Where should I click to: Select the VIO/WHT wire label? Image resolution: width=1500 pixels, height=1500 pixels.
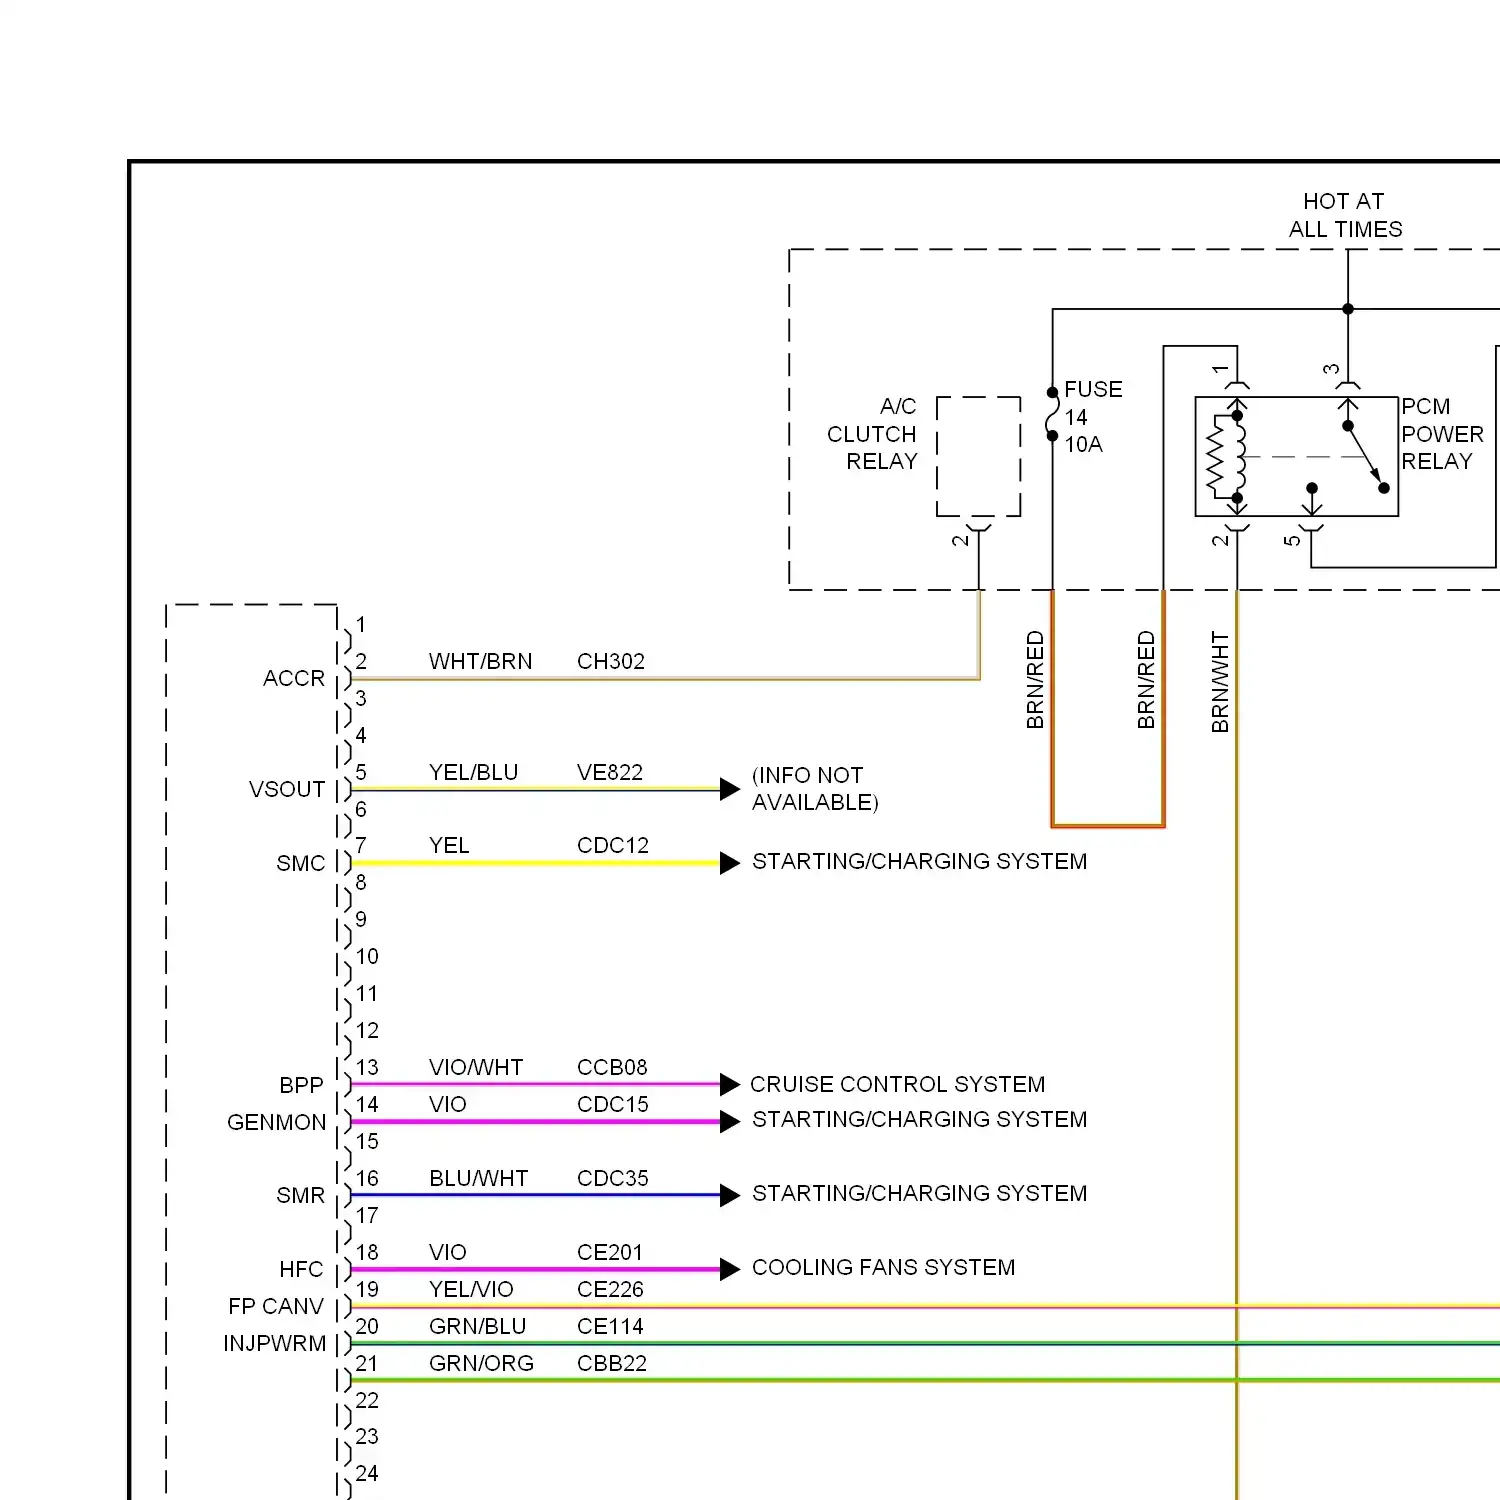(476, 1067)
